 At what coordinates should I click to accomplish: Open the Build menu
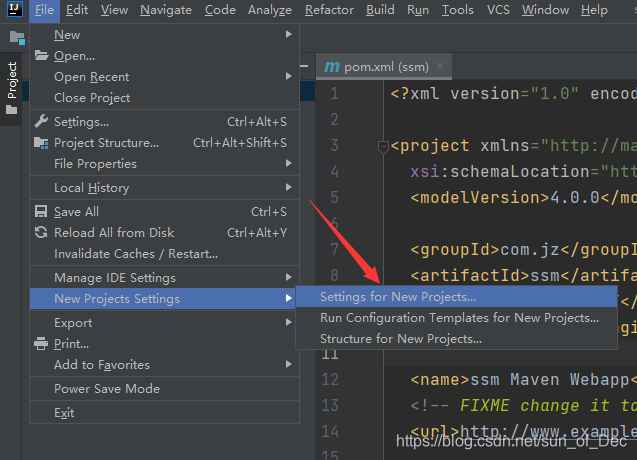click(380, 10)
